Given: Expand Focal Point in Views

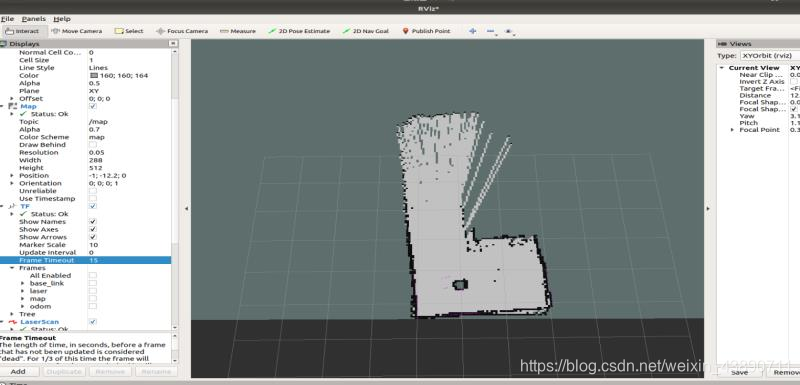Looking at the screenshot, I should pos(733,130).
